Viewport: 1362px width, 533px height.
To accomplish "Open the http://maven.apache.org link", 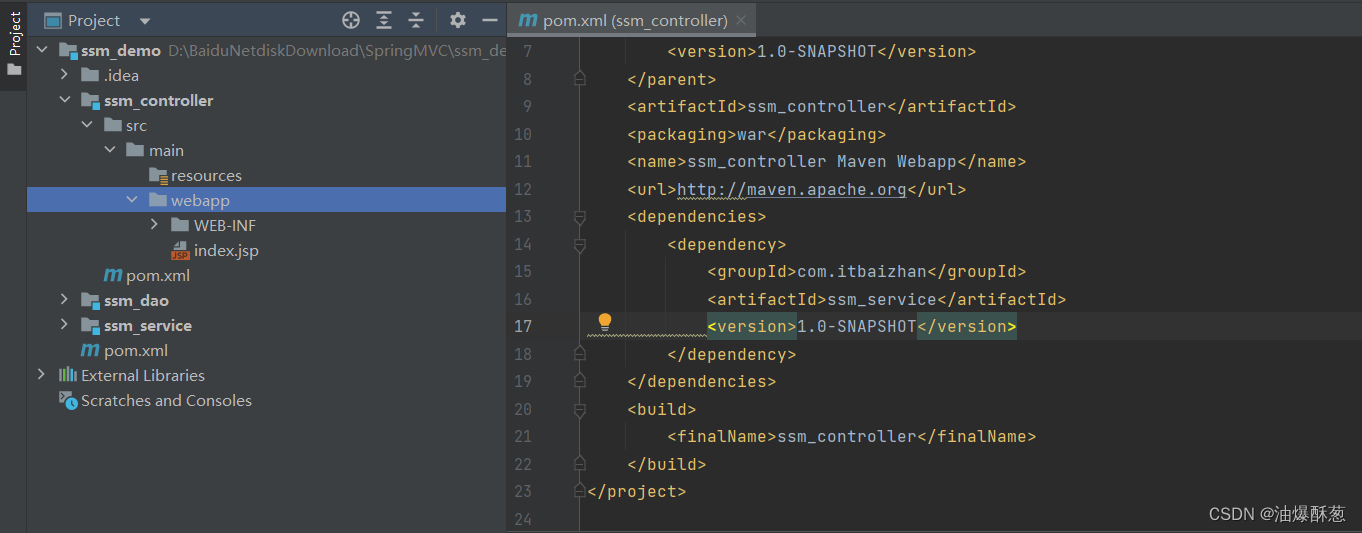I will pyautogui.click(x=792, y=189).
